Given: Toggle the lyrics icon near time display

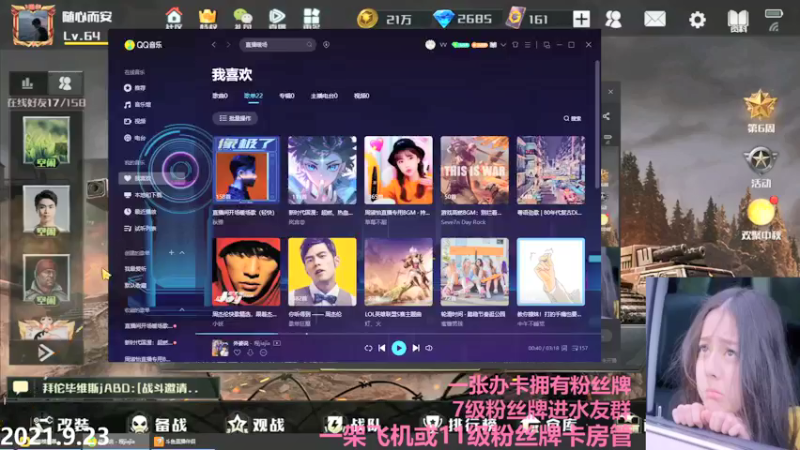Looking at the screenshot, I should click(x=564, y=348).
